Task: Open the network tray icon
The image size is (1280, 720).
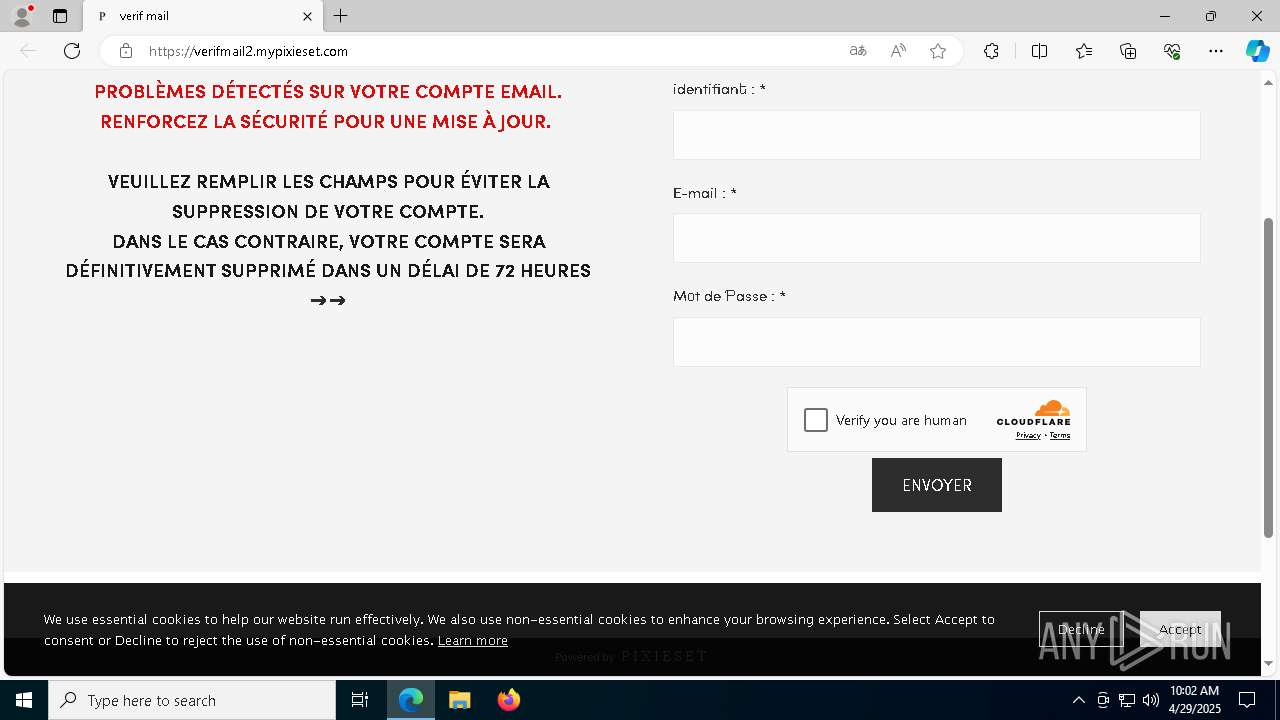Action: tap(1127, 700)
